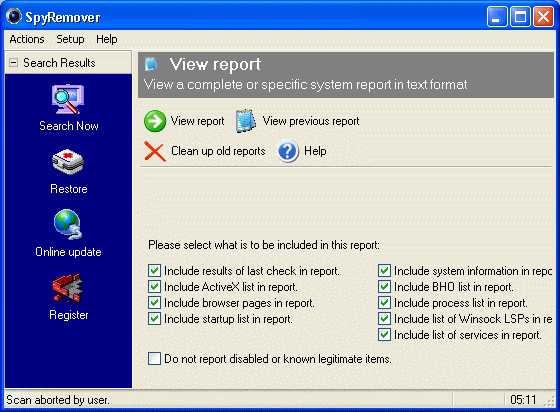Image resolution: width=560 pixels, height=412 pixels.
Task: Uncheck Include list of Winsock LSPs
Action: click(x=384, y=318)
